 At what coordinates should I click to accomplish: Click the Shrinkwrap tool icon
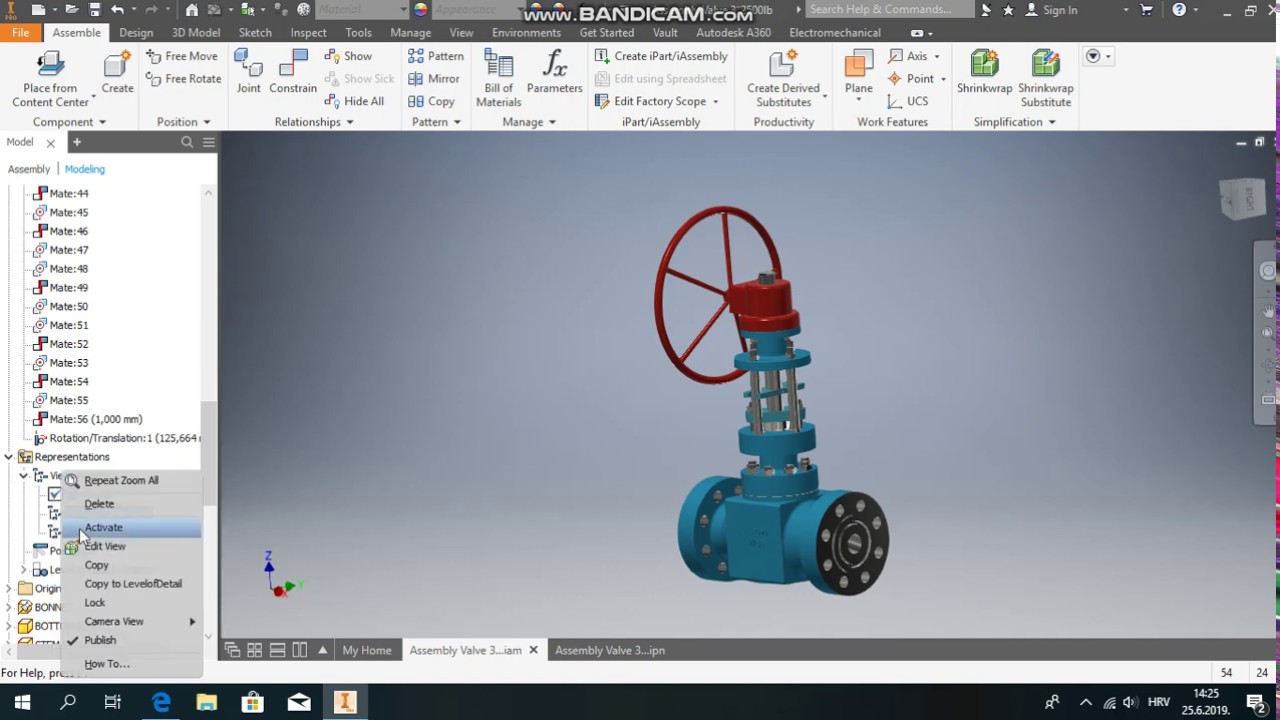[984, 64]
